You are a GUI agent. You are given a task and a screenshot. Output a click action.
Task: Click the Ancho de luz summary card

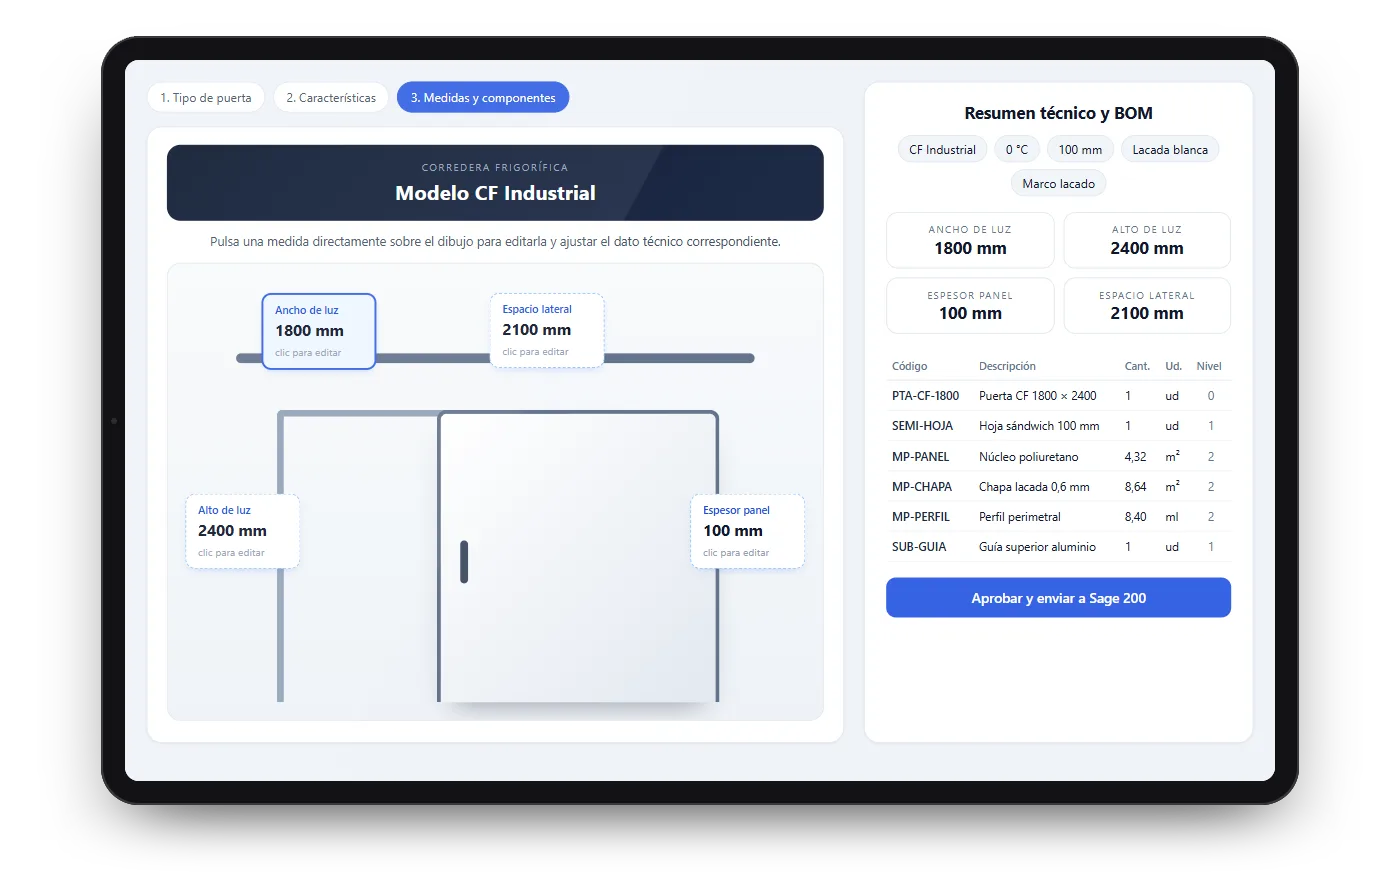click(x=970, y=240)
